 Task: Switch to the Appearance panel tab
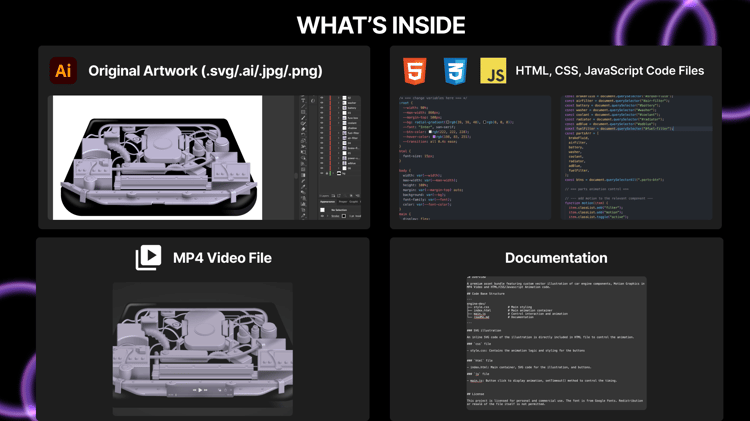click(x=327, y=202)
